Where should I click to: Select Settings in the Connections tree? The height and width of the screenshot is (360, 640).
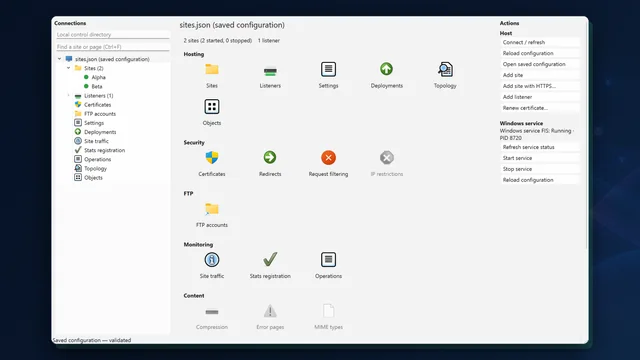click(x=94, y=122)
